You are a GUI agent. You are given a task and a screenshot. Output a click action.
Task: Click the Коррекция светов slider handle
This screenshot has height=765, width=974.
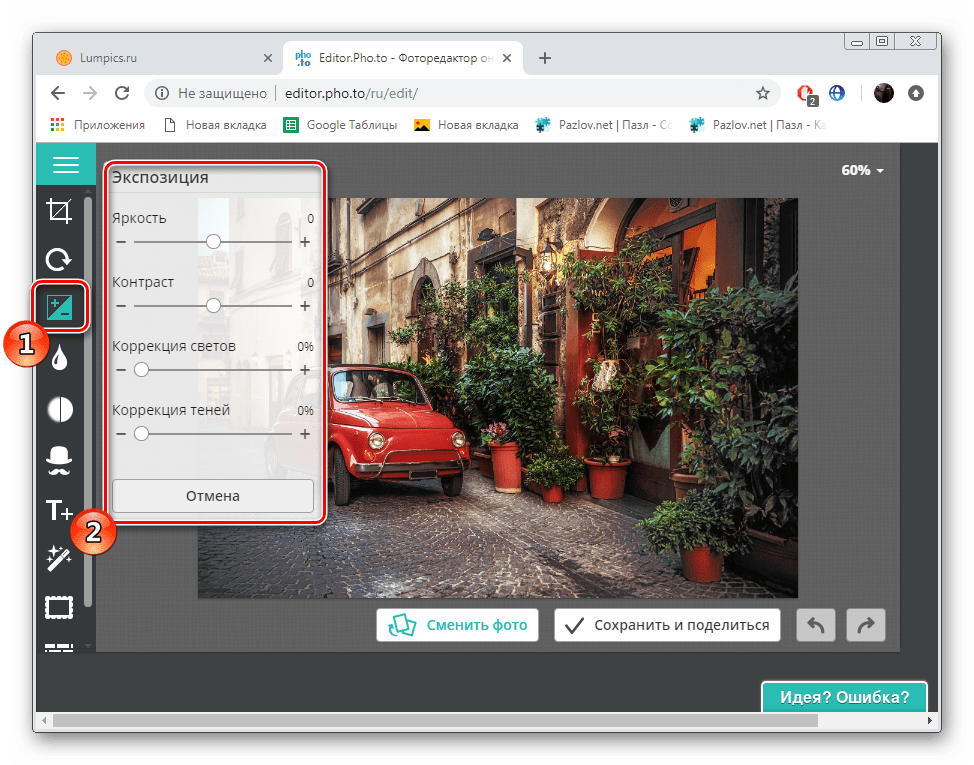coord(142,369)
